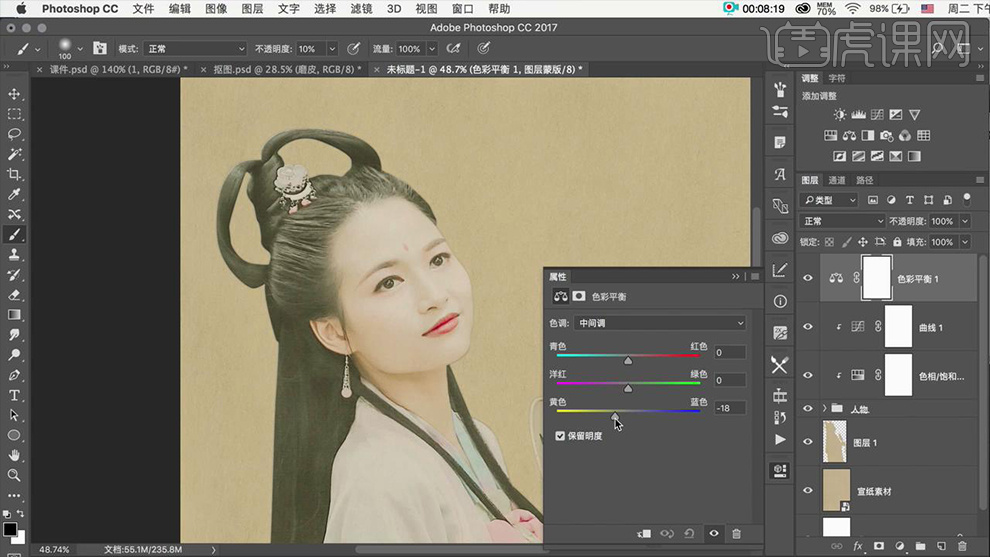Select the Eraser tool

(14, 295)
